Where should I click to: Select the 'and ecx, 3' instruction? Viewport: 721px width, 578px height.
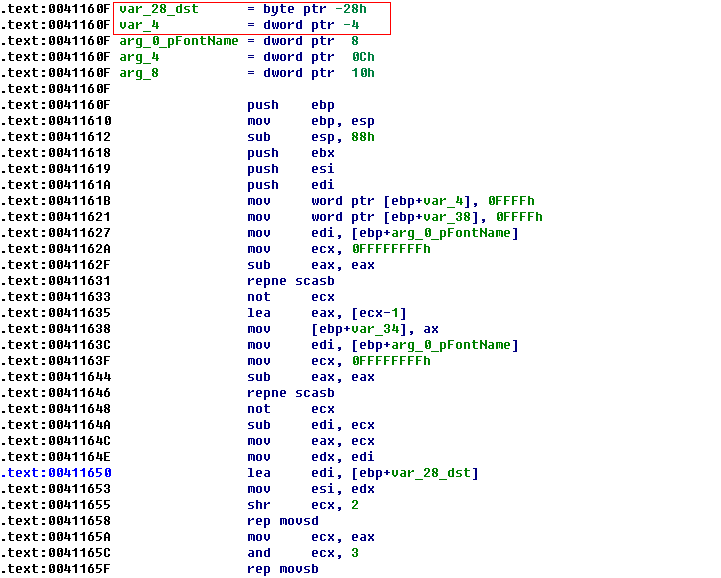click(x=303, y=553)
